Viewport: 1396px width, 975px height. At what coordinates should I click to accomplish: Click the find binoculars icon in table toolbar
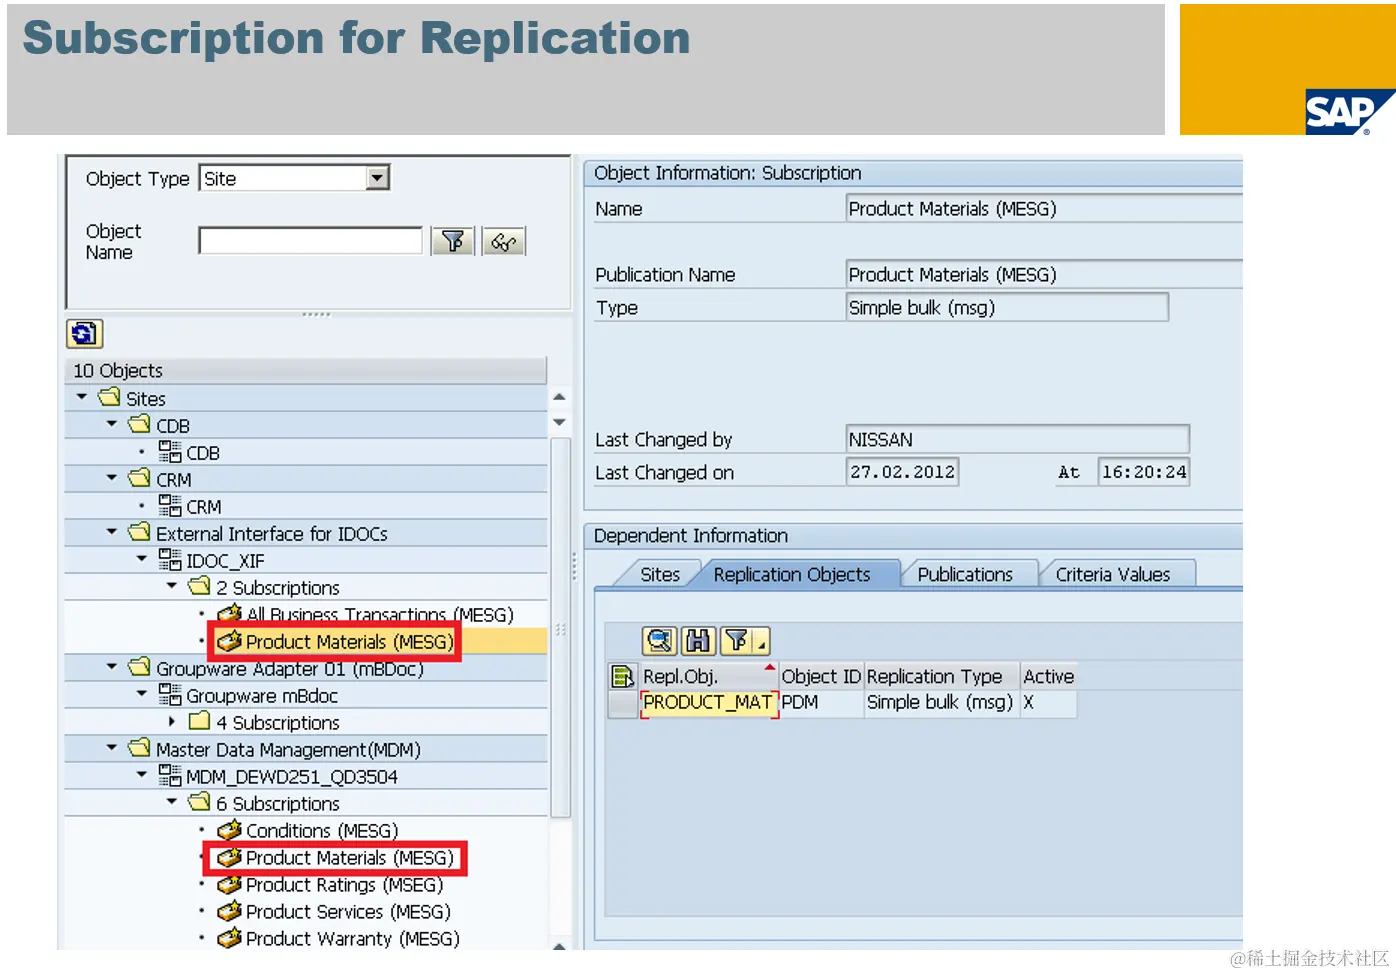point(698,640)
